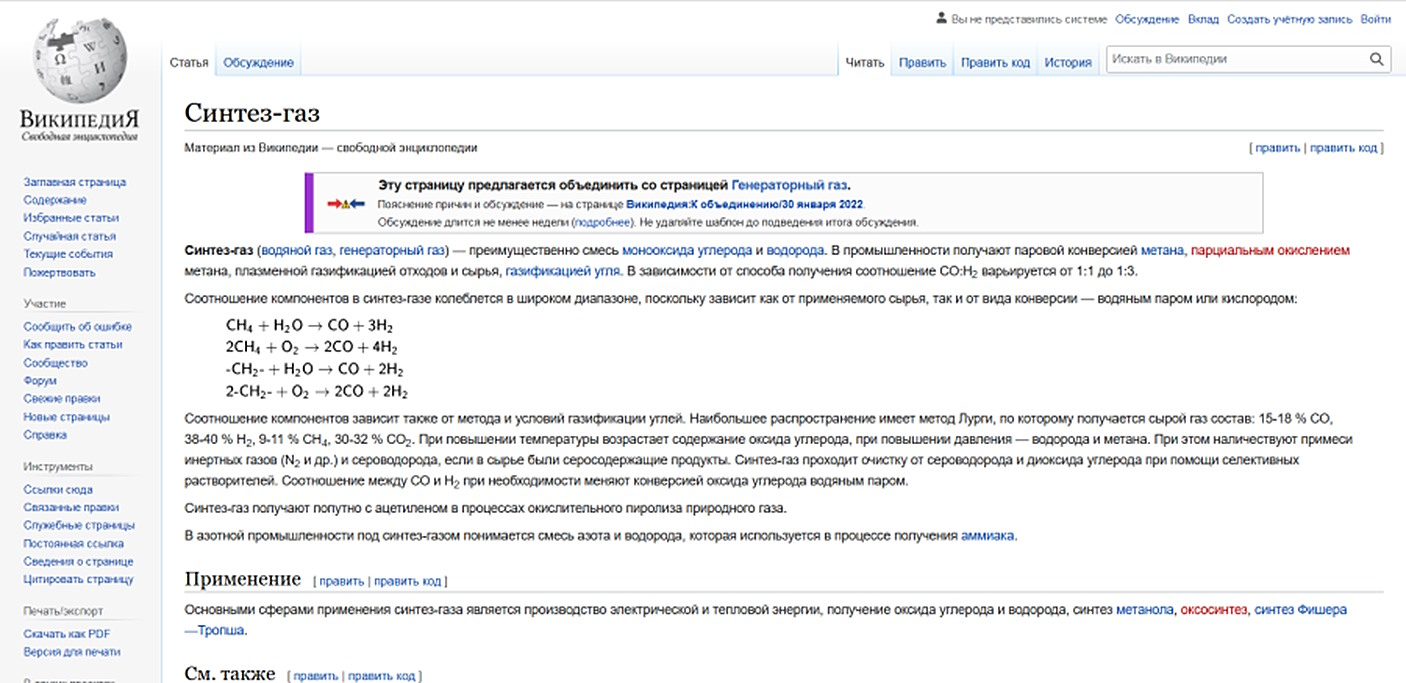Open Заглавная страница in sidebar
The image size is (1406, 683).
[x=75, y=182]
